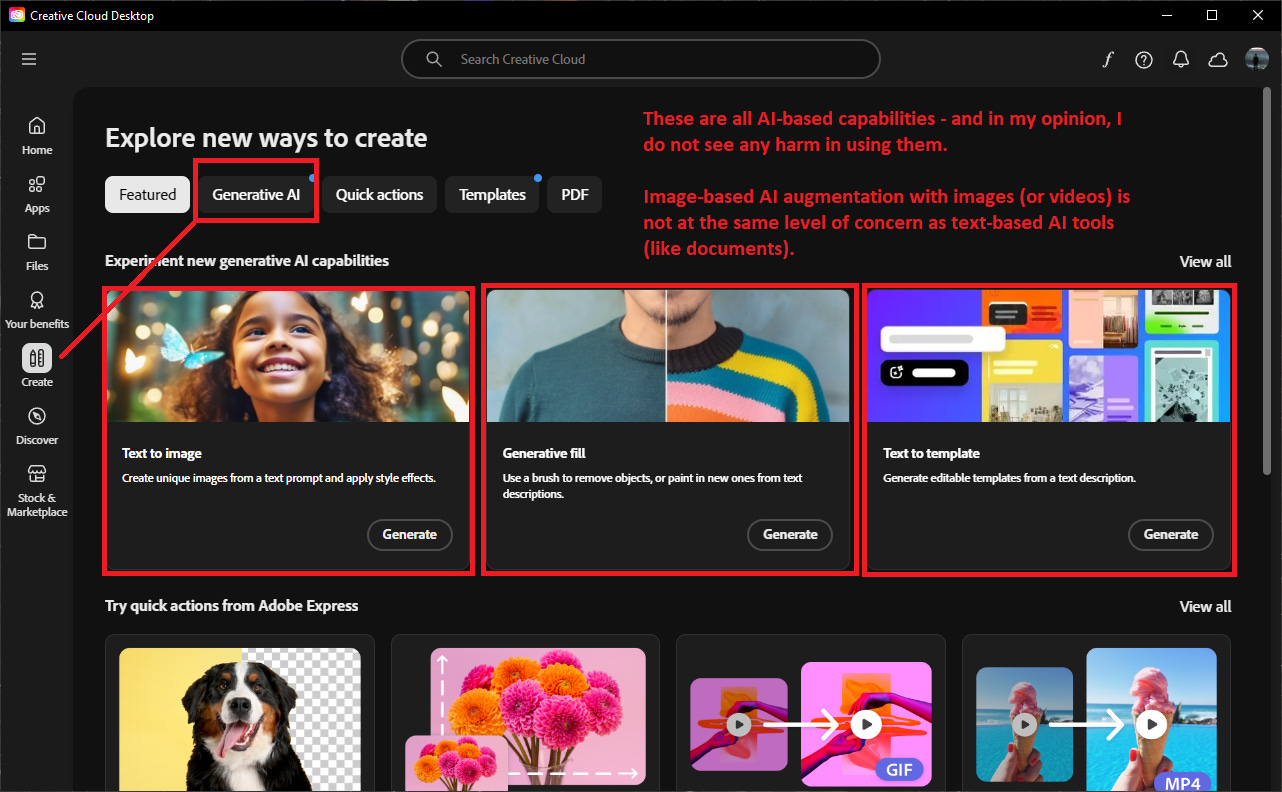Click the Generative fill title

coord(544,453)
